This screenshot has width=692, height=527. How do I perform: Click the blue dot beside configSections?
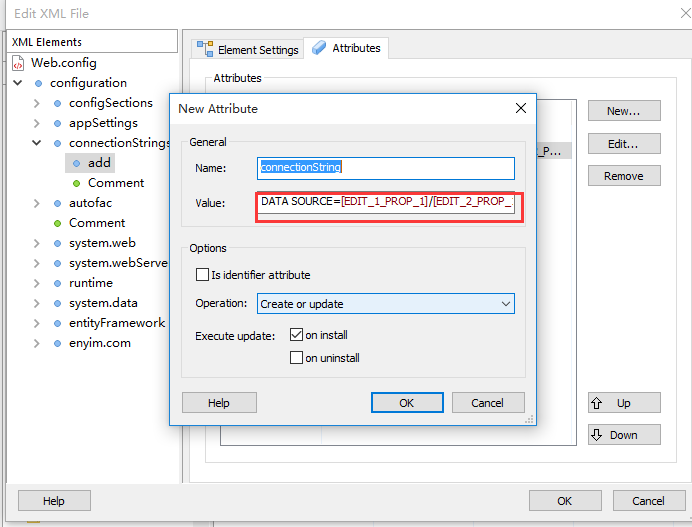57,103
